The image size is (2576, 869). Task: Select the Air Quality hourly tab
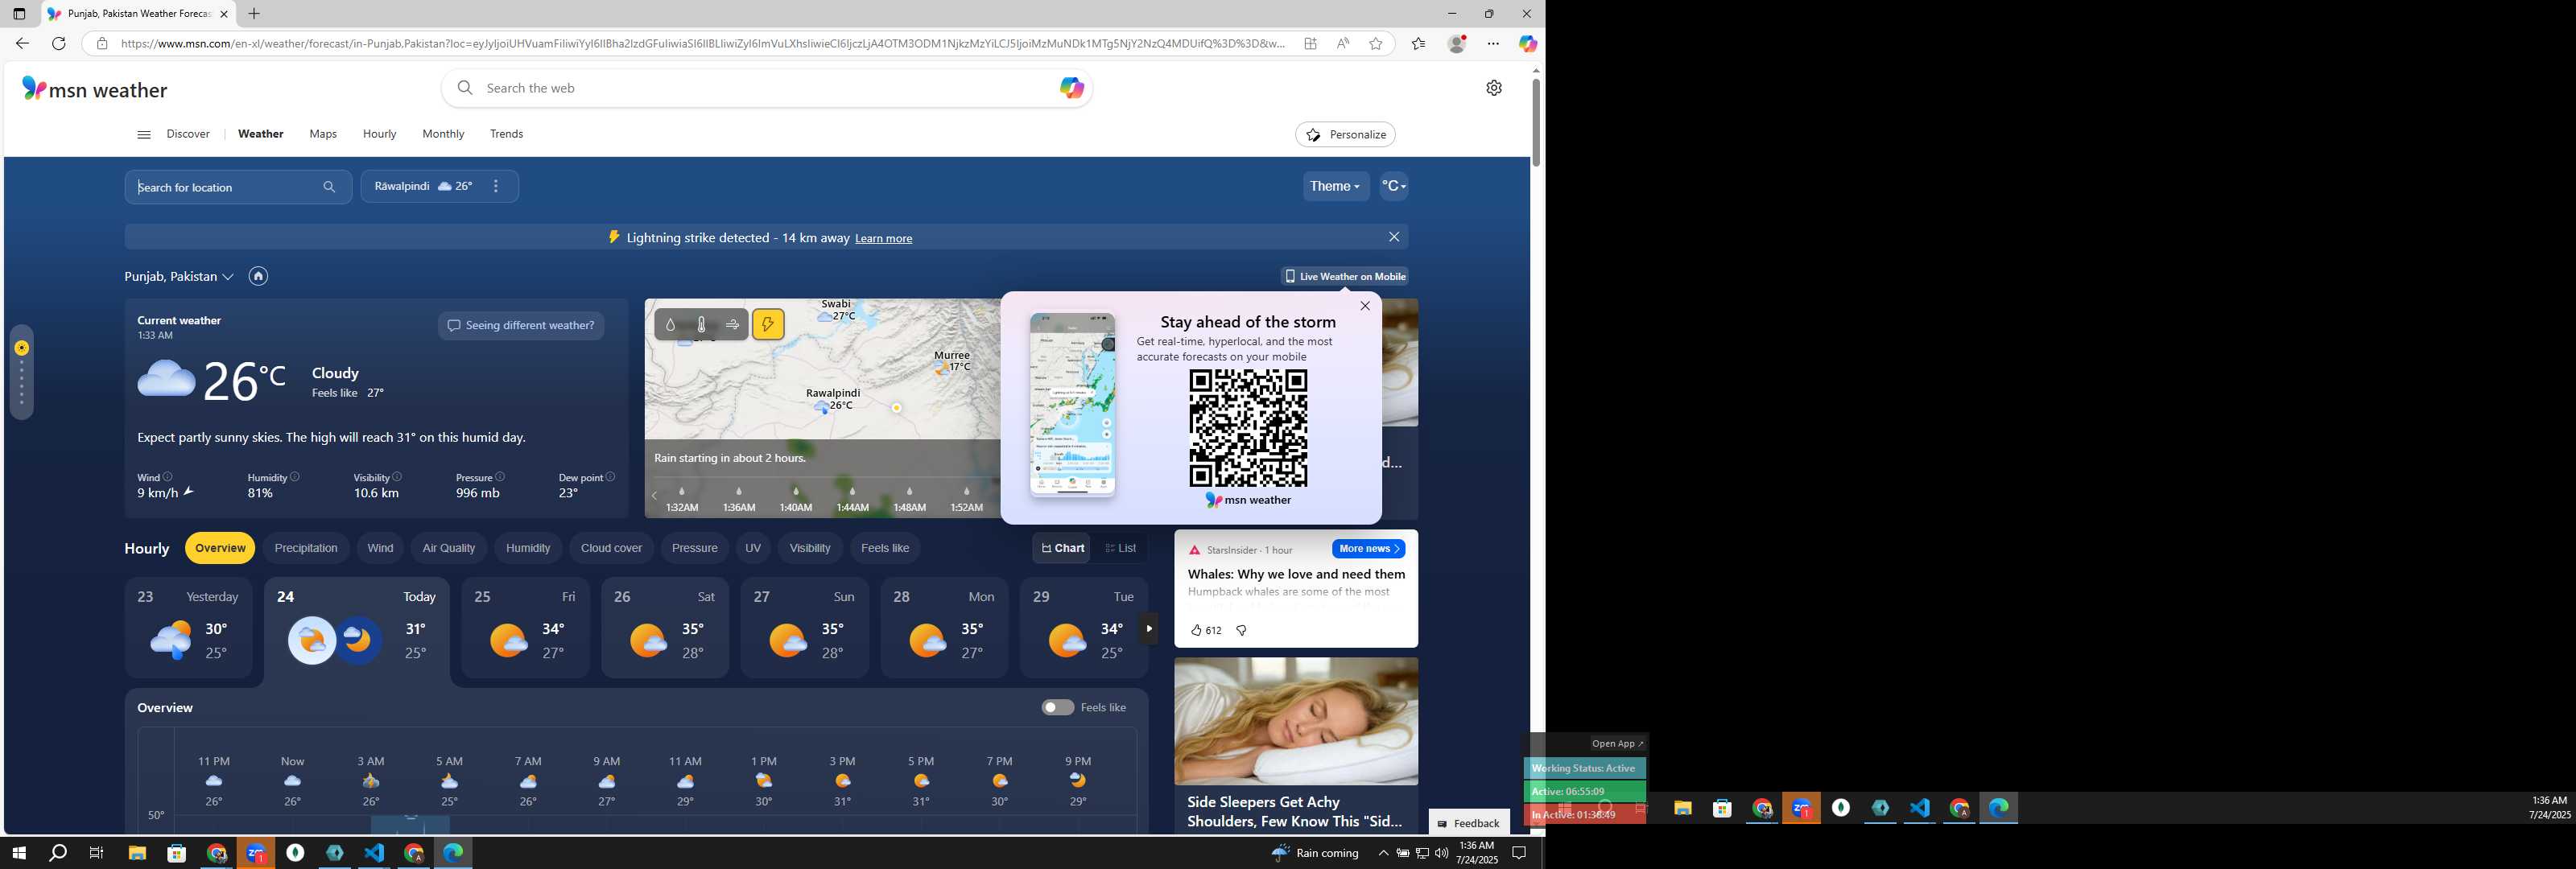coord(449,548)
